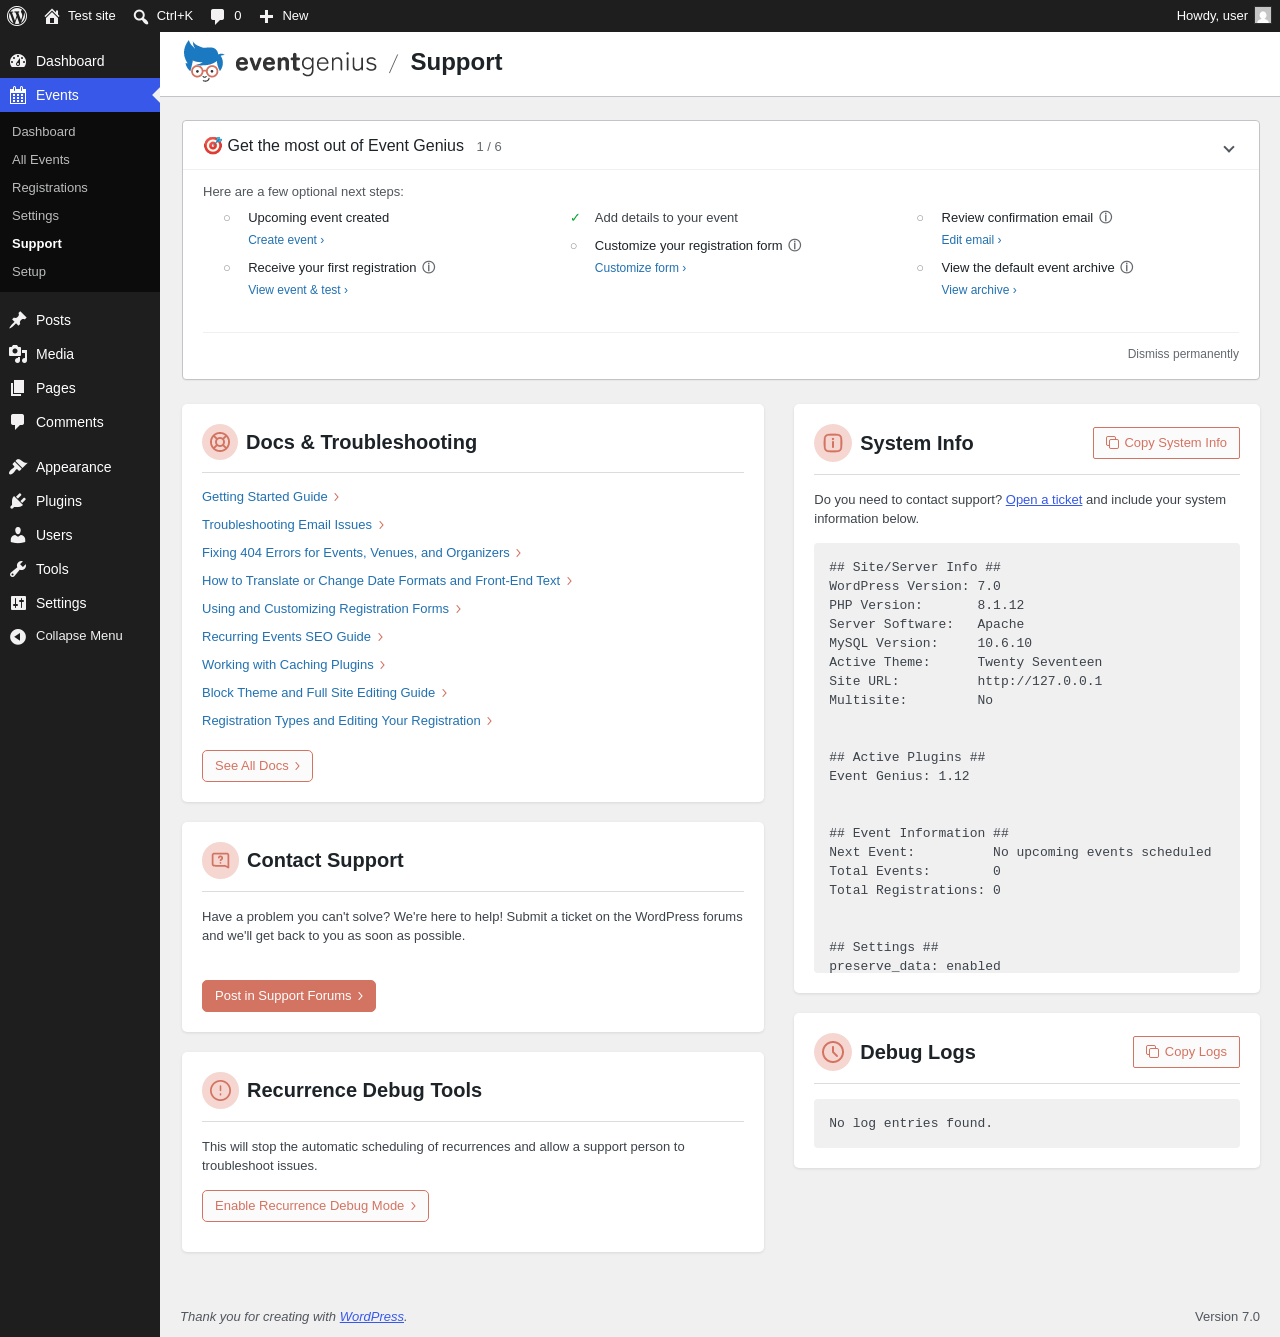Viewport: 1280px width, 1337px height.
Task: Open the Comments menu in sidebar
Action: (80, 422)
